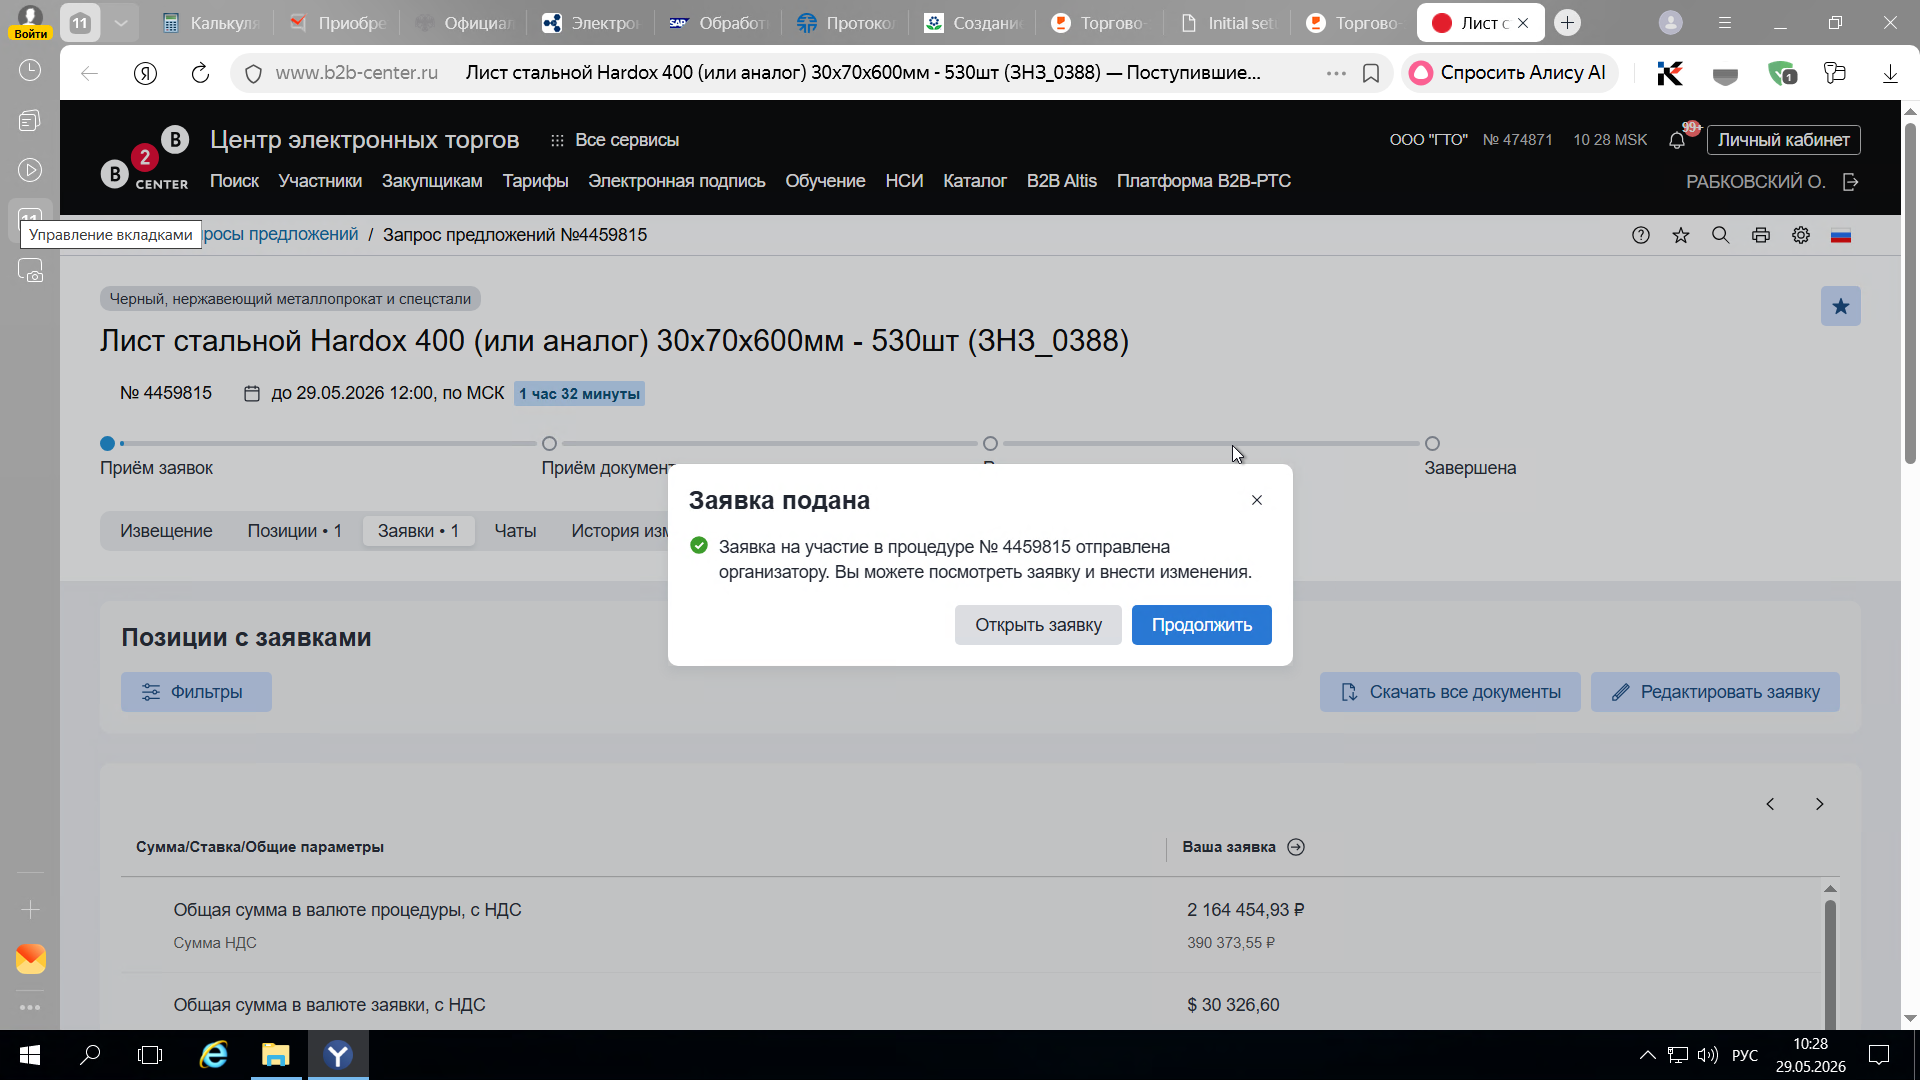Click the Открыть заявку button
The image size is (1920, 1080).
click(1038, 625)
